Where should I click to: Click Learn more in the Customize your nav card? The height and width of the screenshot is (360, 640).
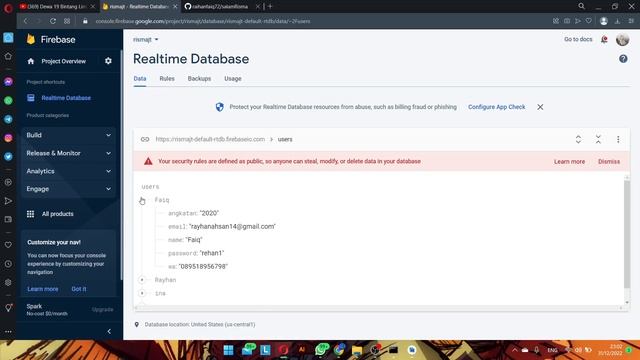point(43,289)
